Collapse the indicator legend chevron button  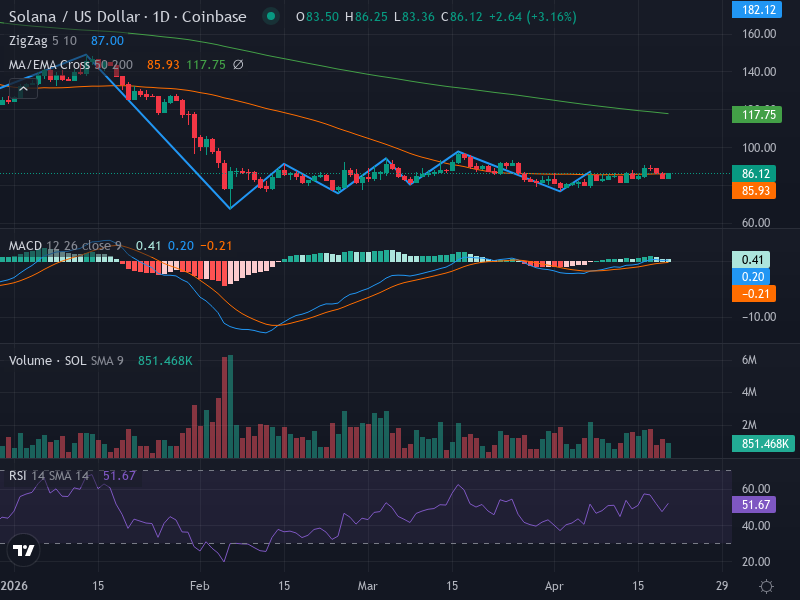23,89
